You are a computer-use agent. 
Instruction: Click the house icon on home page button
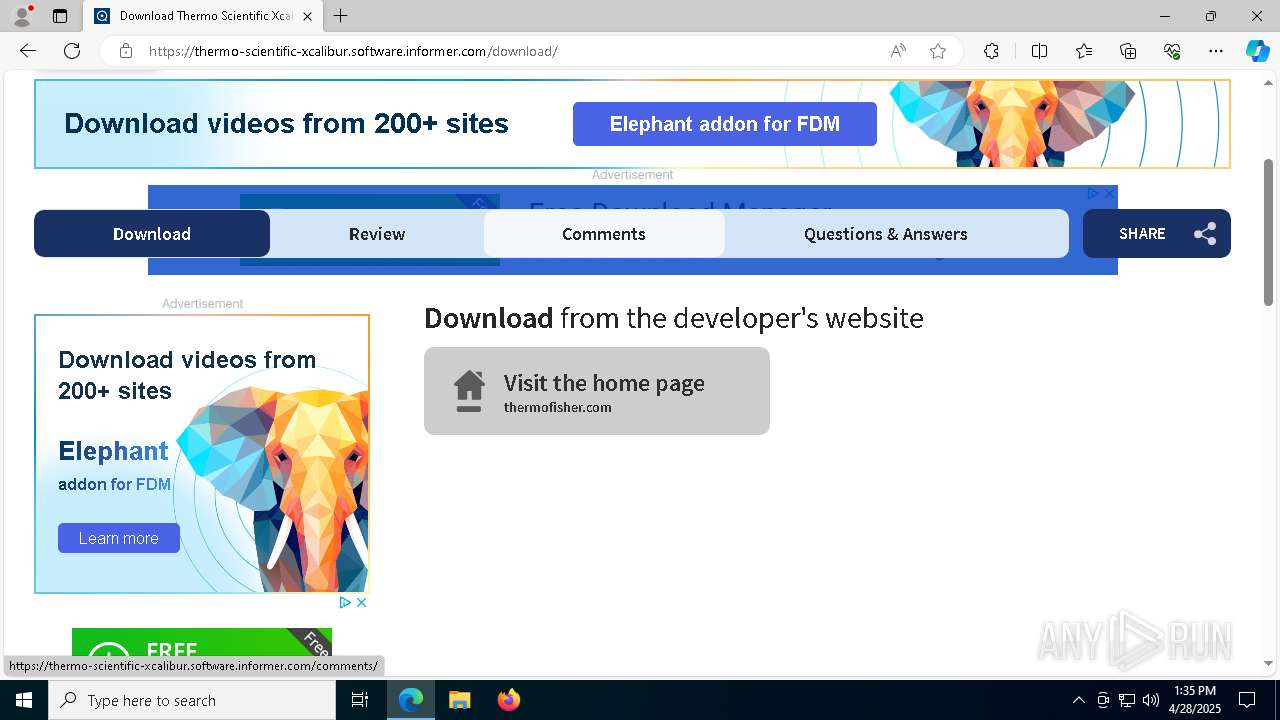tap(469, 391)
